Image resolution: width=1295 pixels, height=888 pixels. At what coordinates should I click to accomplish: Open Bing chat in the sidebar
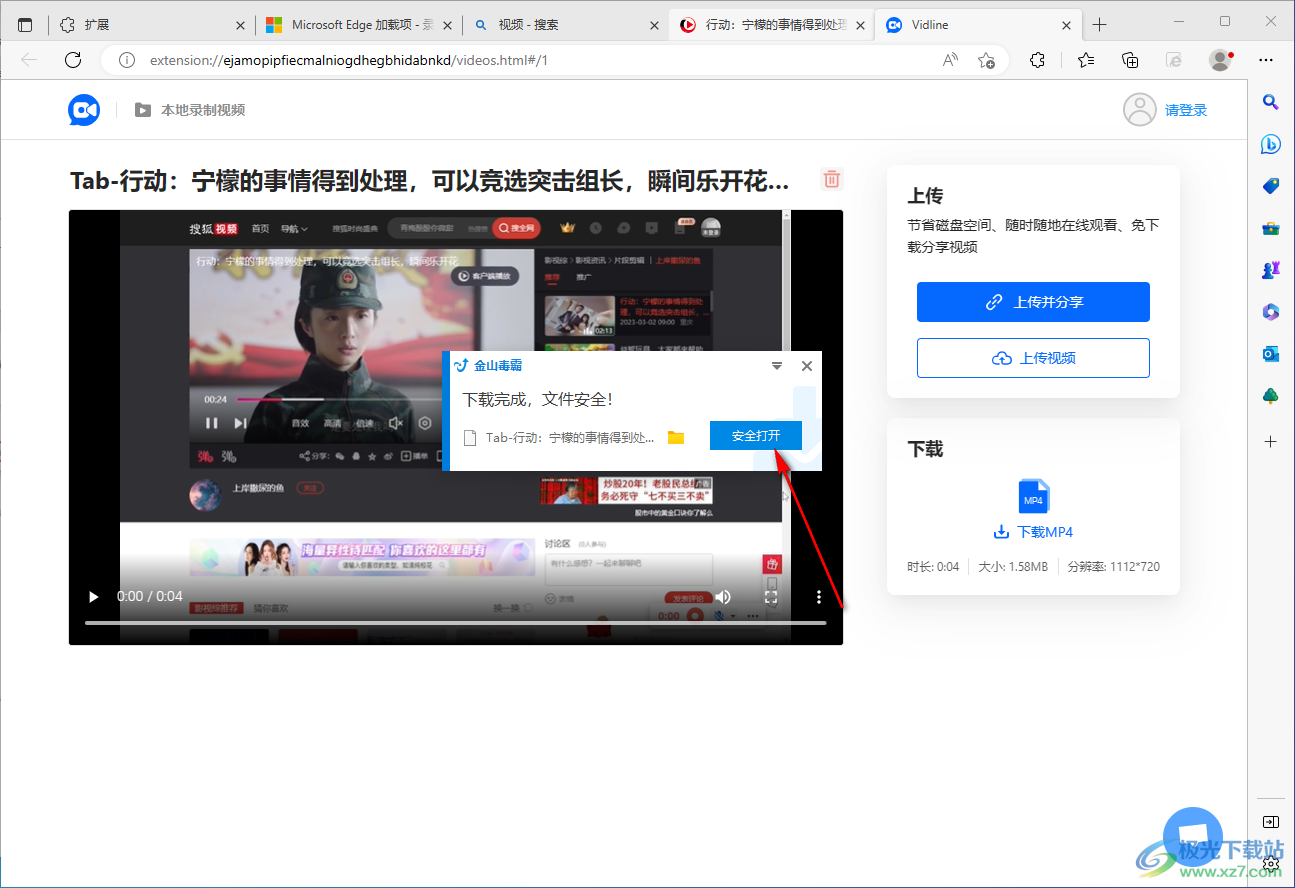1271,144
